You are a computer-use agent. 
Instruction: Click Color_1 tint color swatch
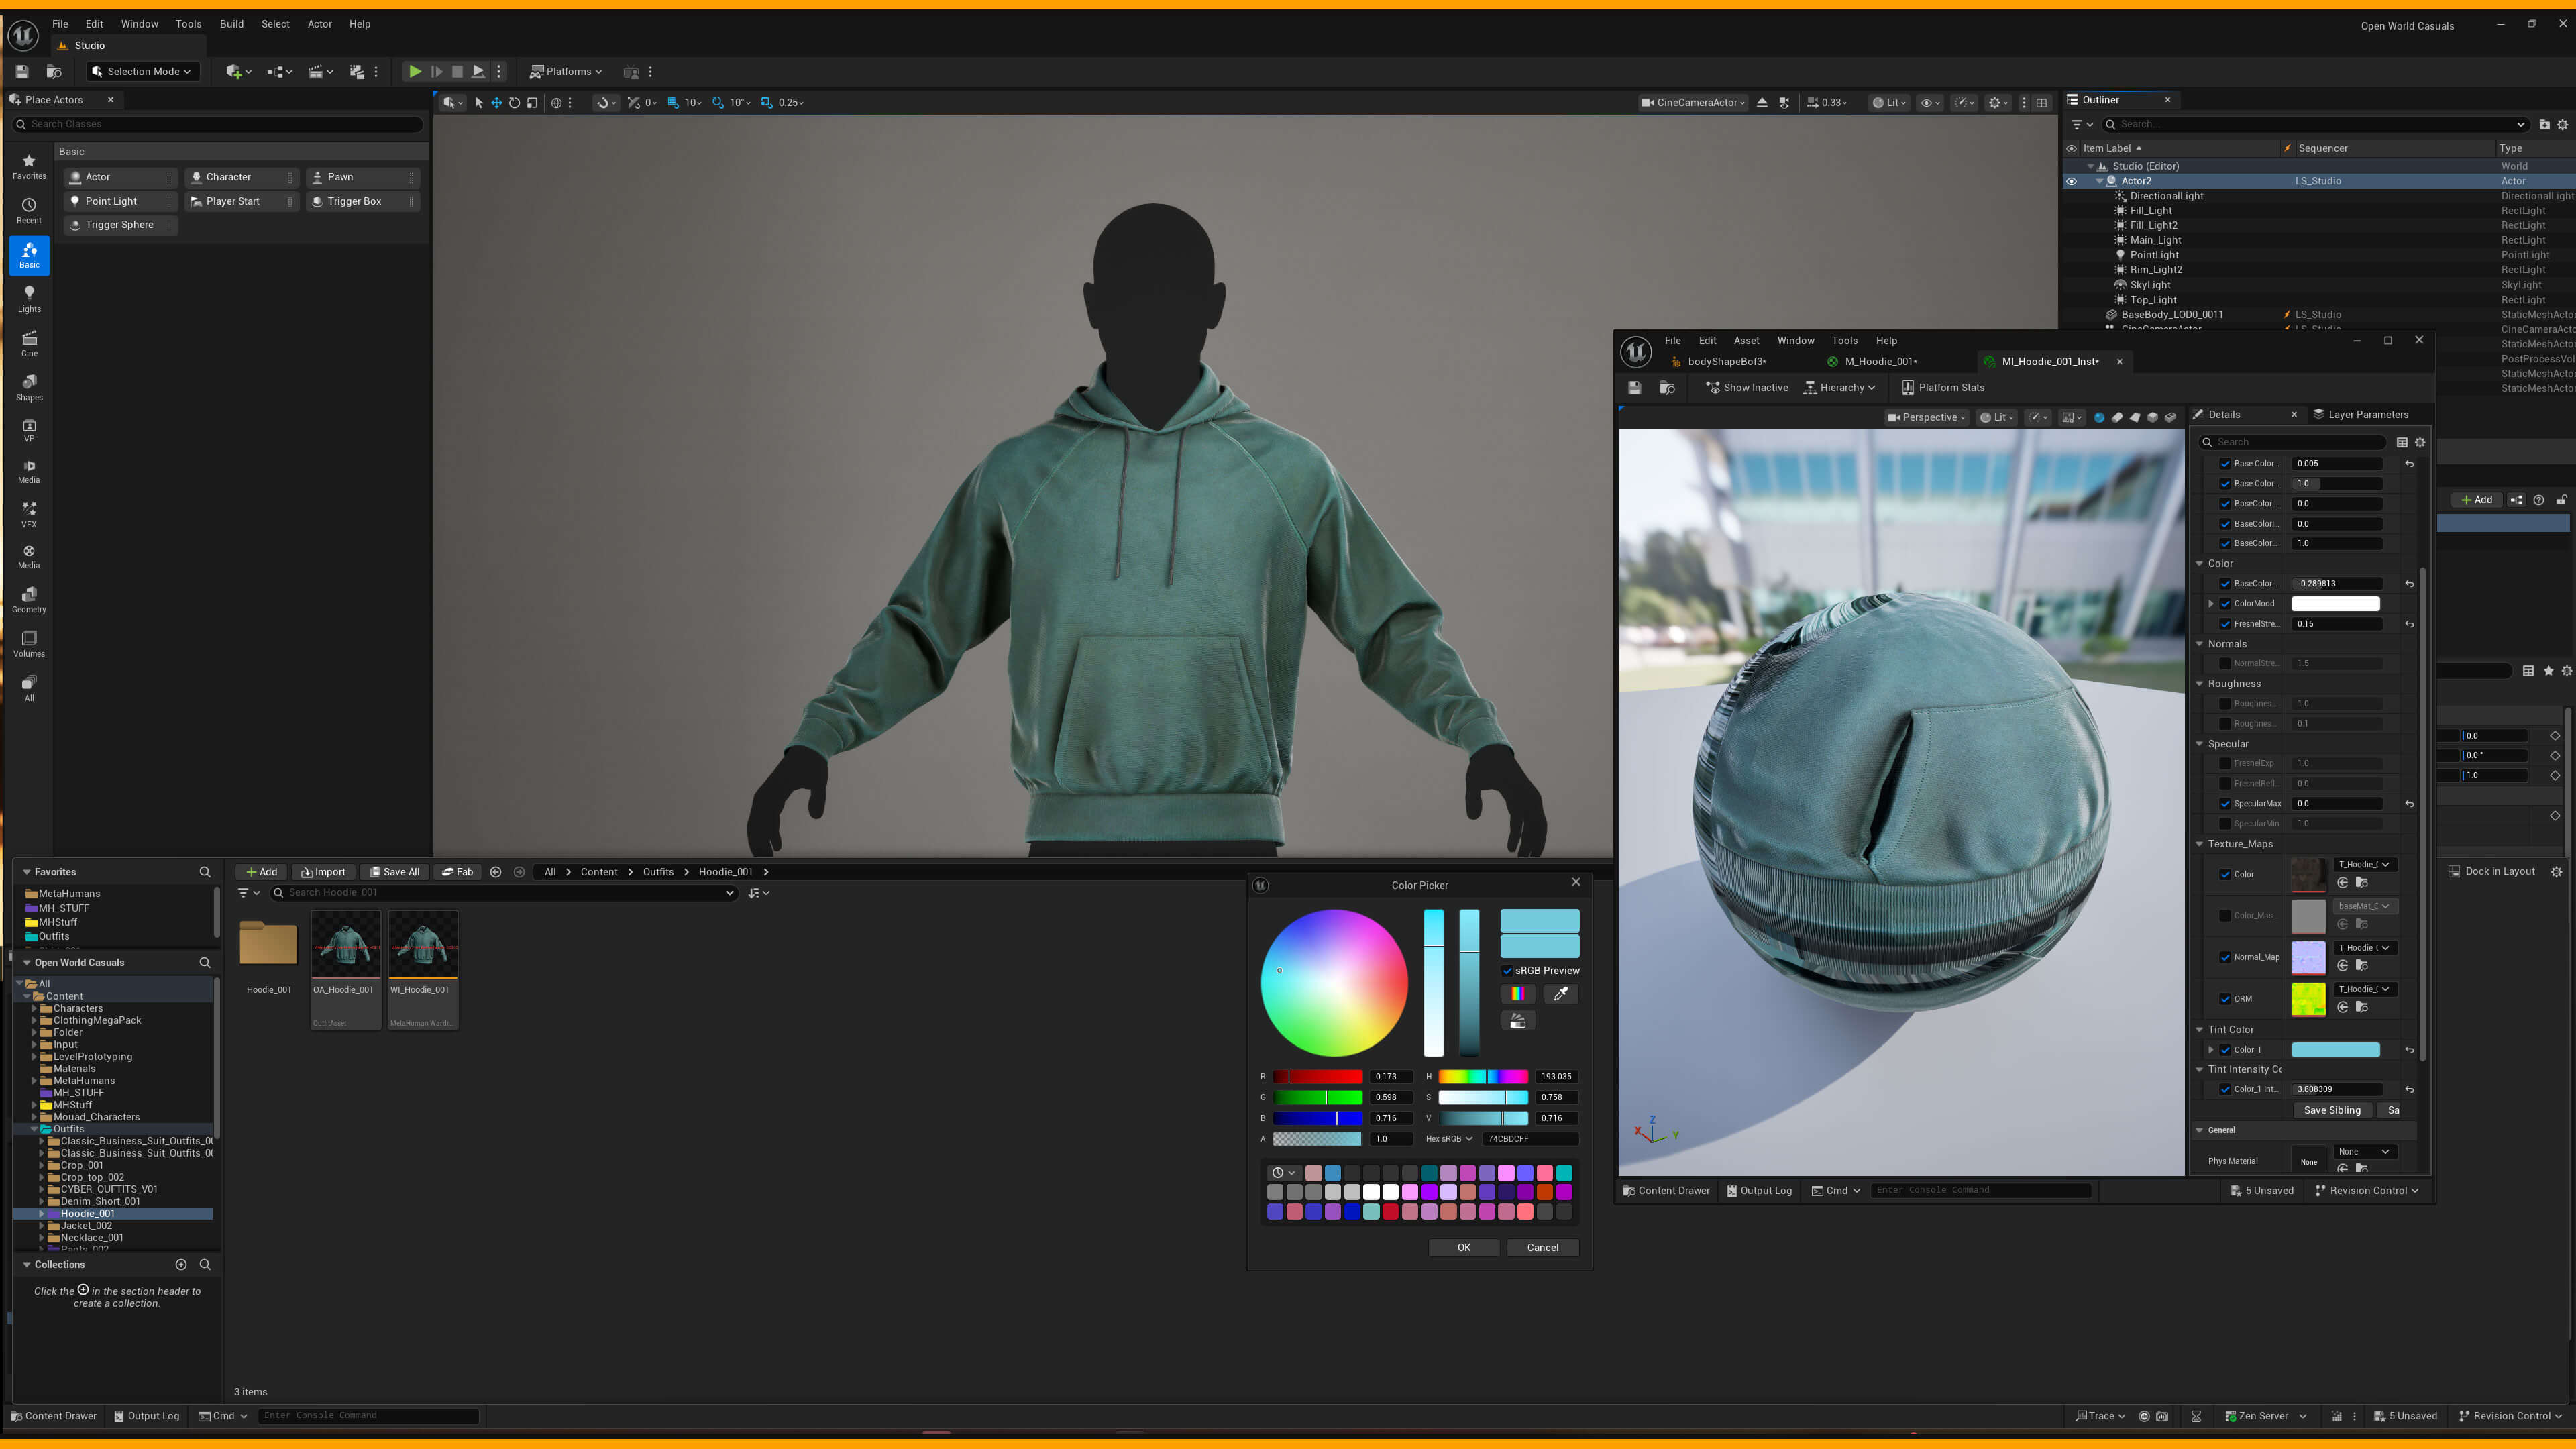[x=2335, y=1050]
